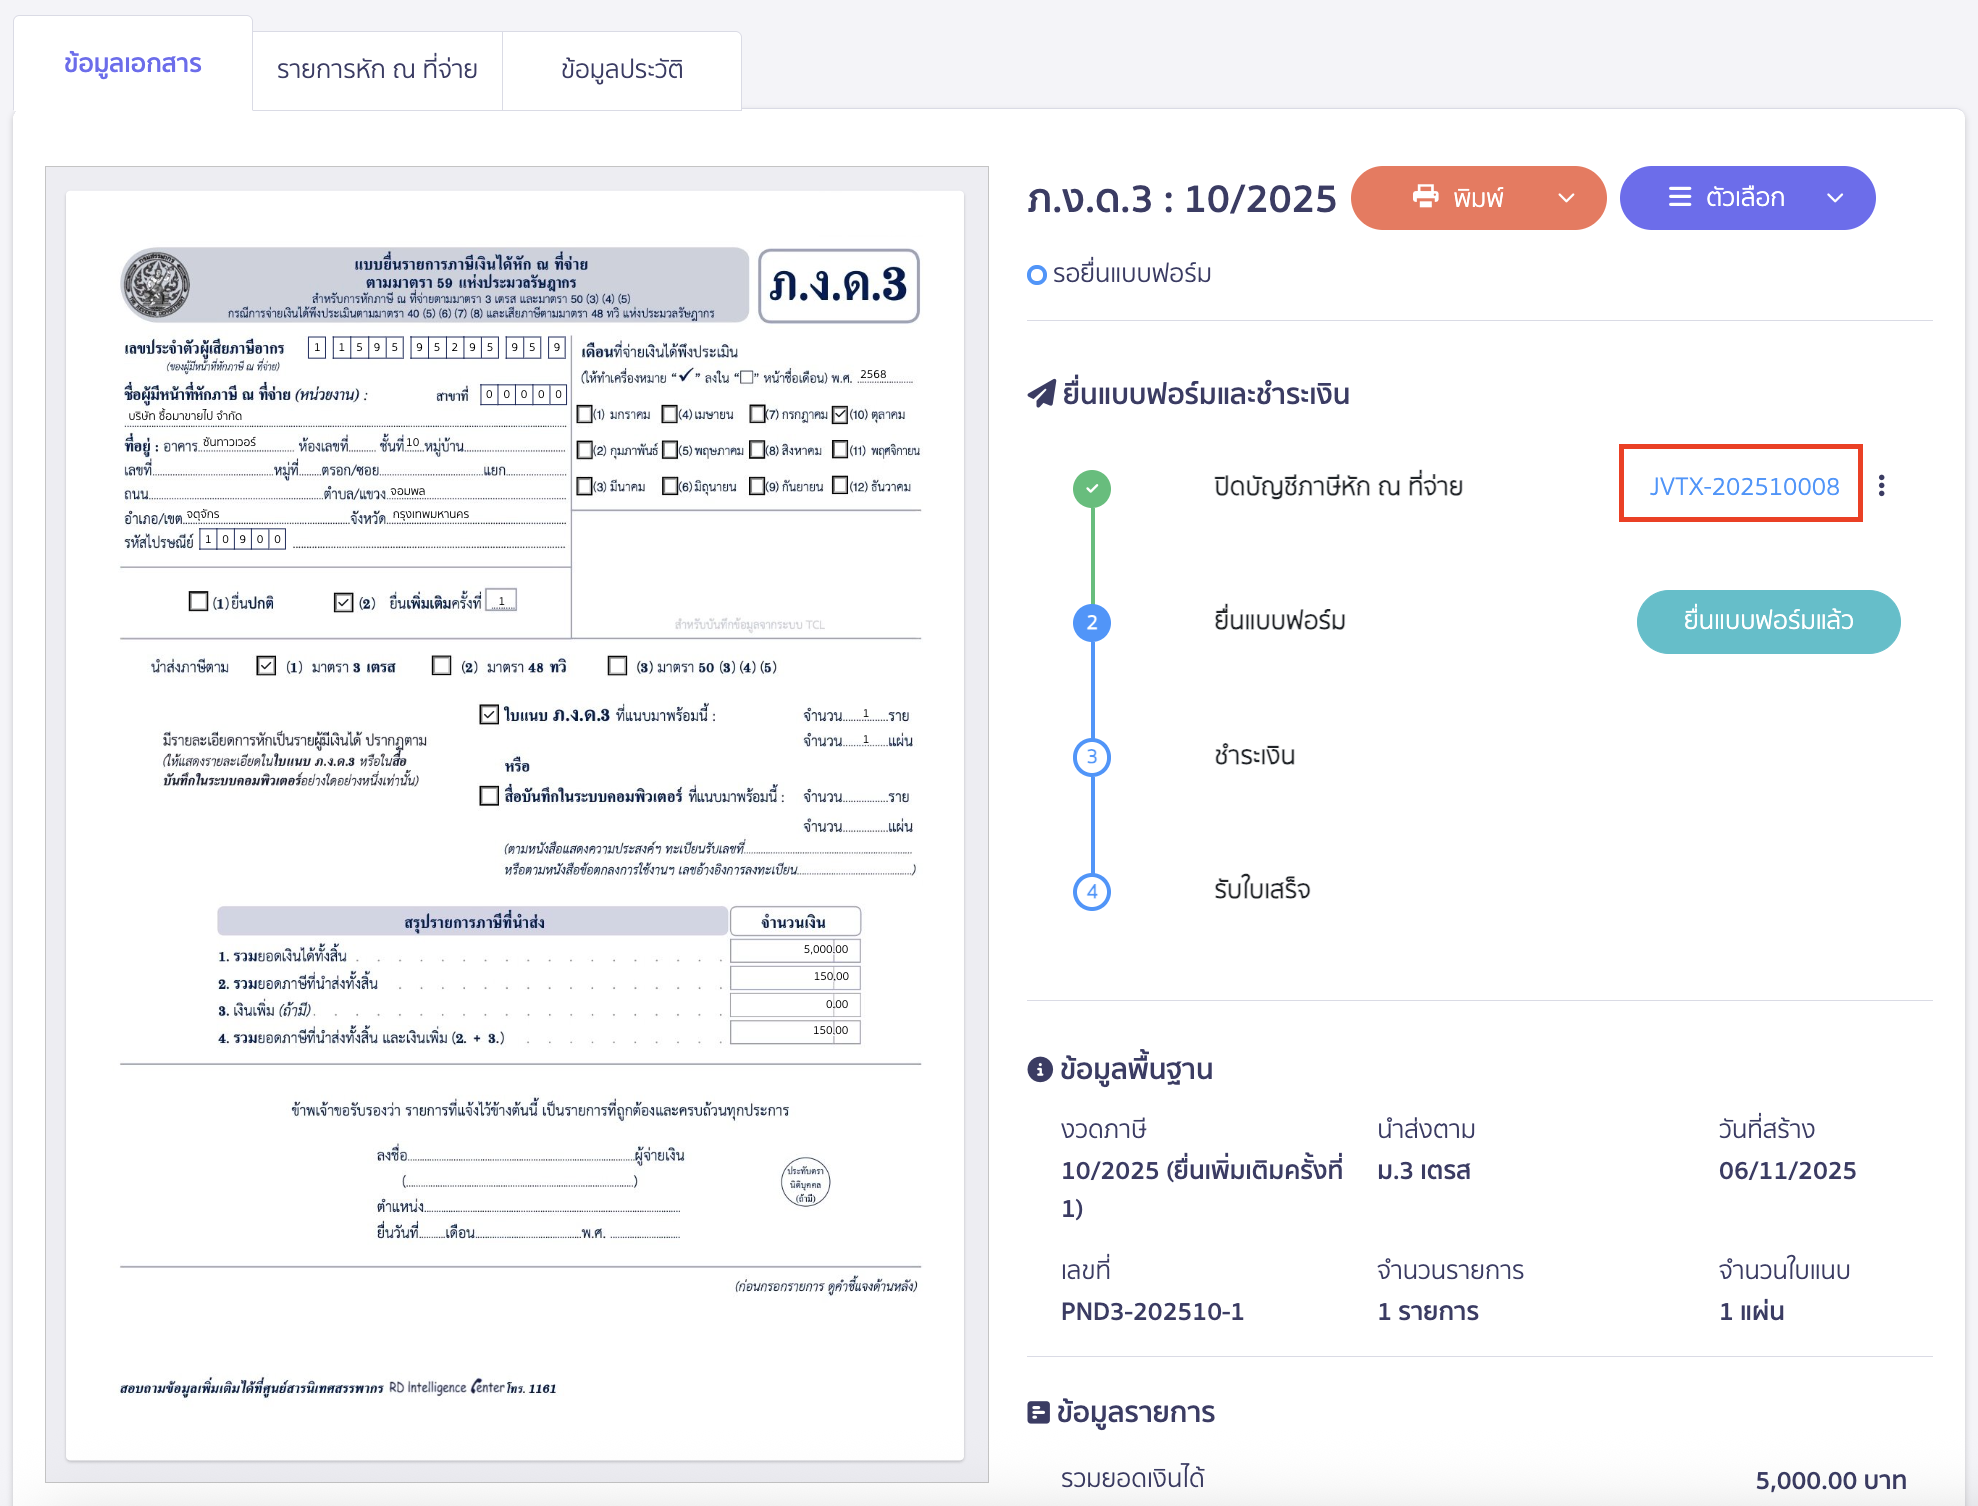The height and width of the screenshot is (1506, 1978).
Task: Open the พิมพ์ dropdown chevron
Action: coord(1565,197)
